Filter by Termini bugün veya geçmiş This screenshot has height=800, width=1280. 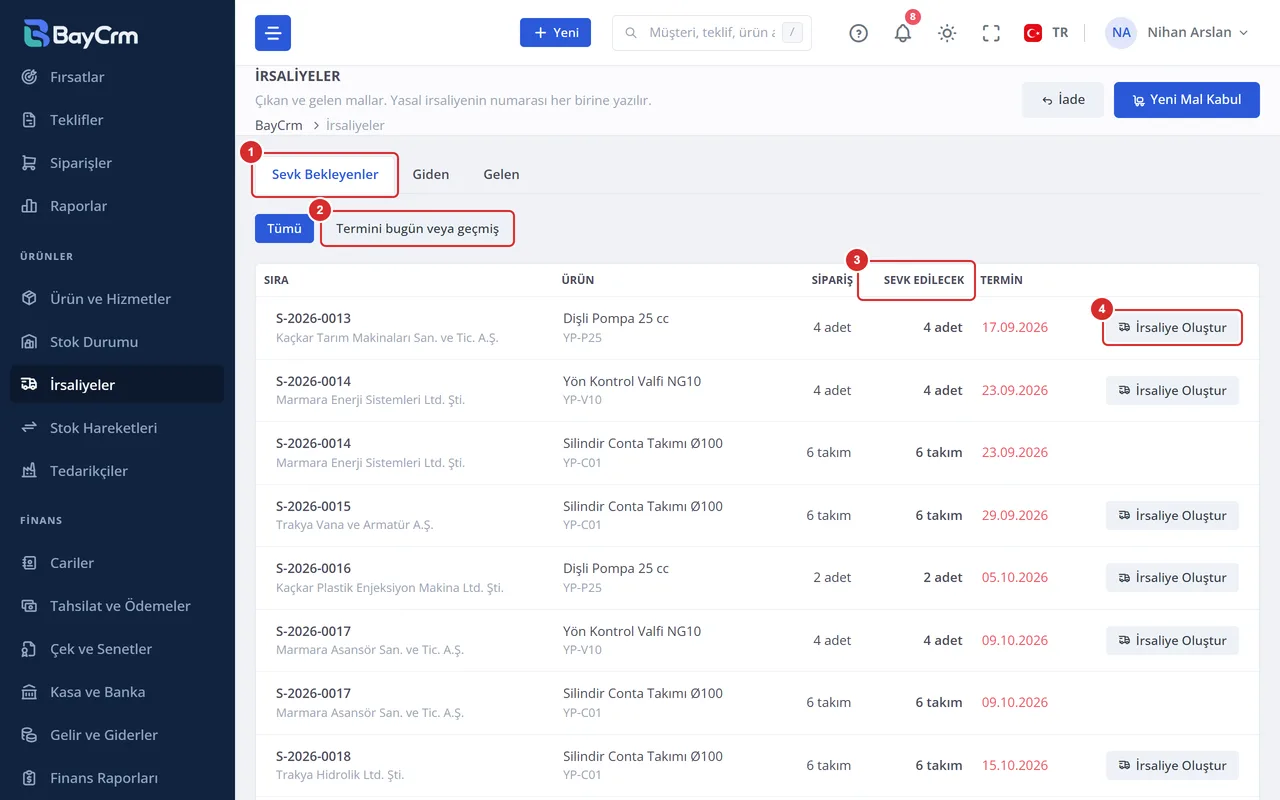click(417, 229)
